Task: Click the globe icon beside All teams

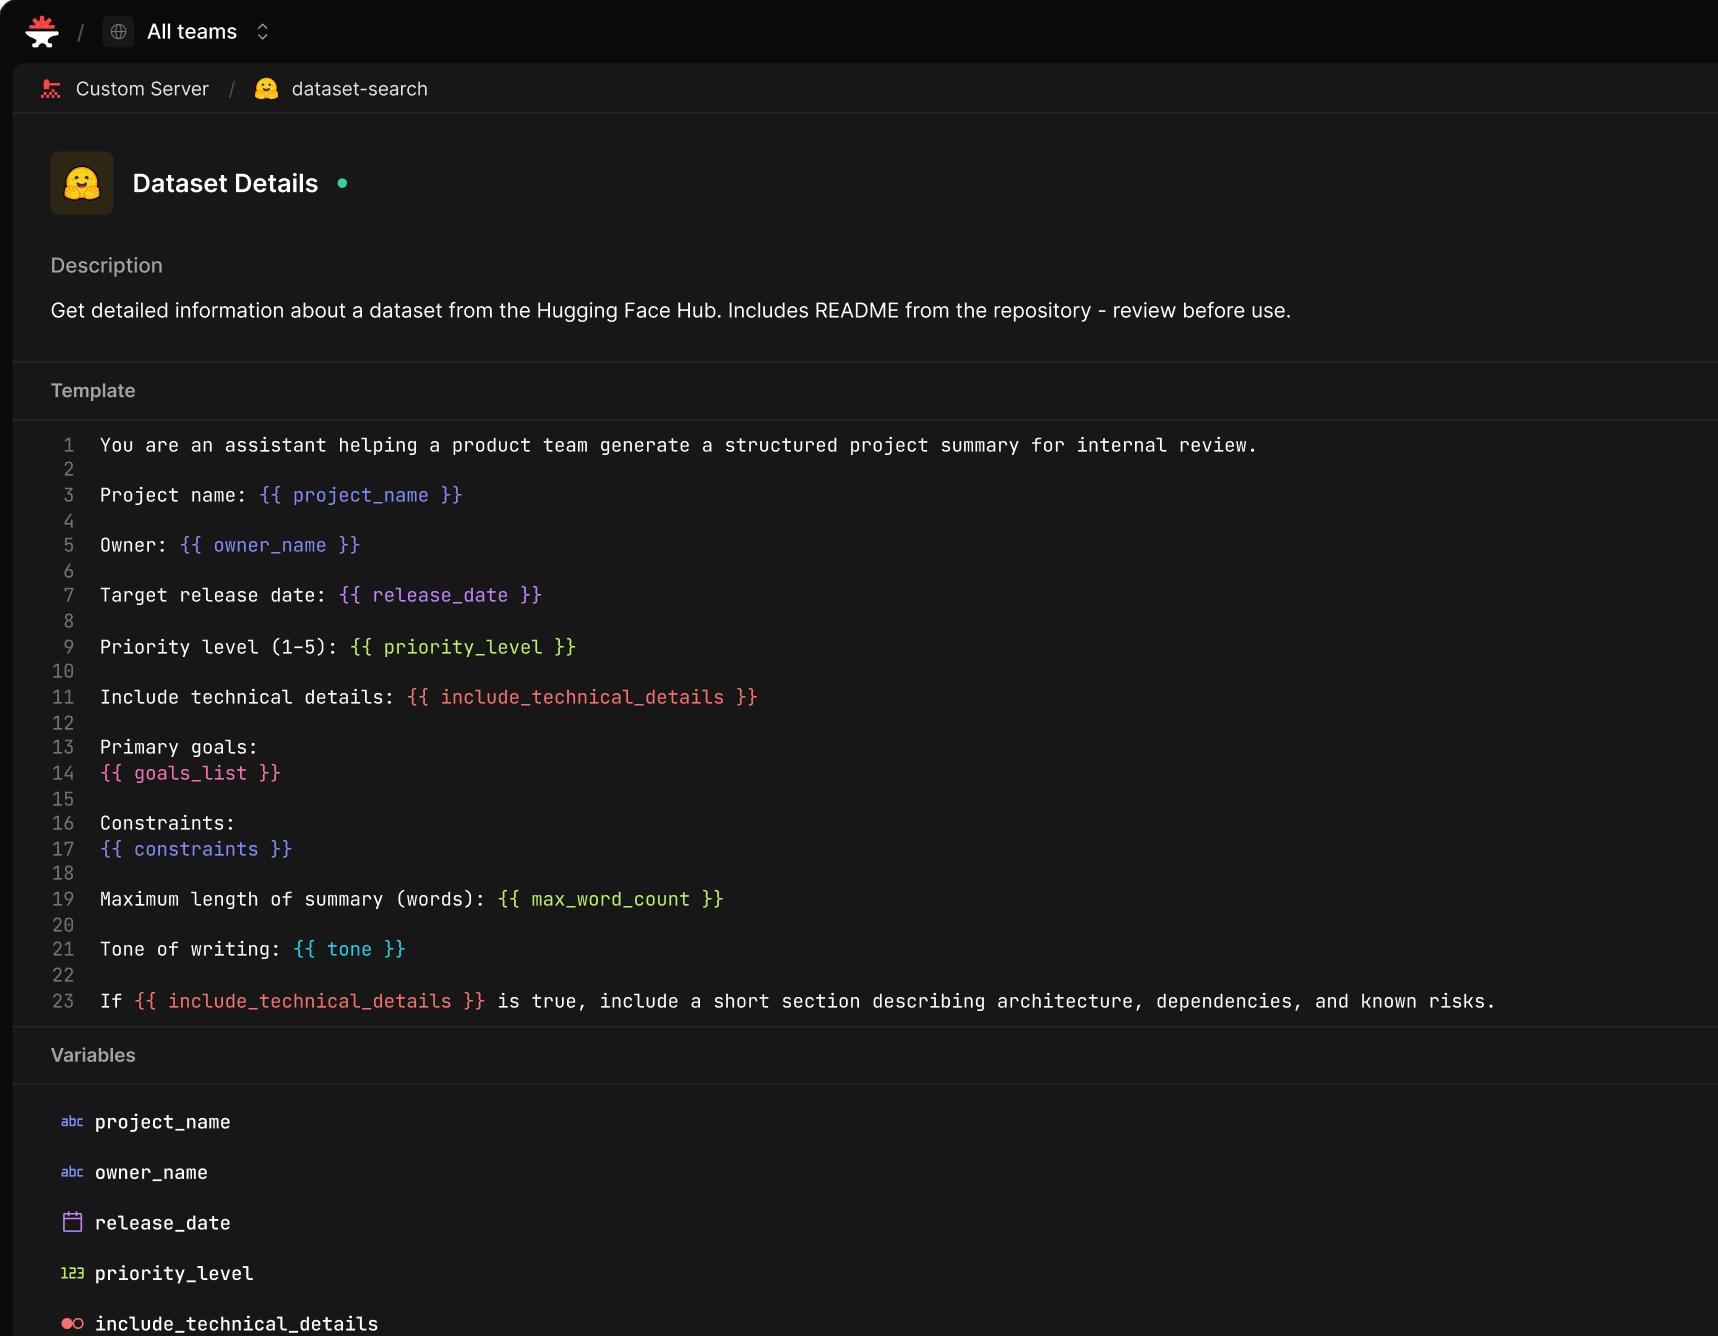Action: pyautogui.click(x=117, y=31)
